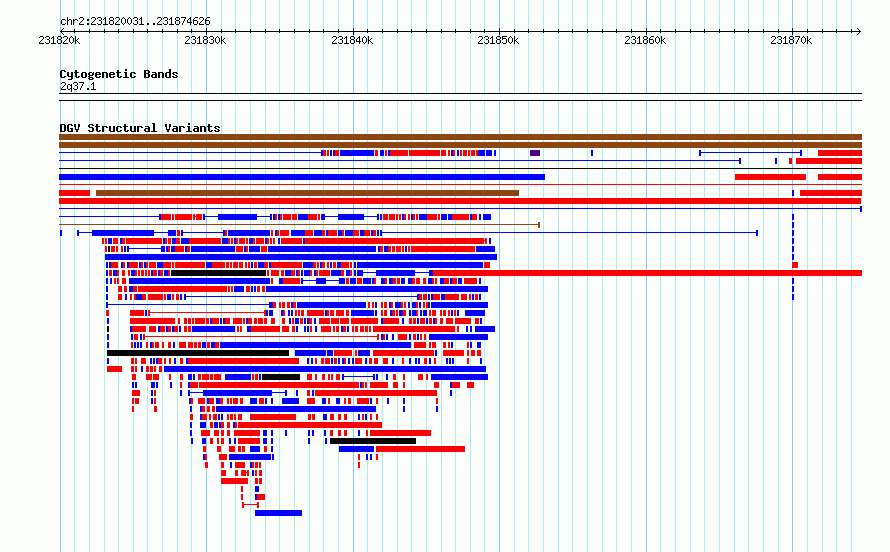The image size is (890, 552).
Task: Select the wide blue bar ending near 231853k
Action: pos(302,177)
